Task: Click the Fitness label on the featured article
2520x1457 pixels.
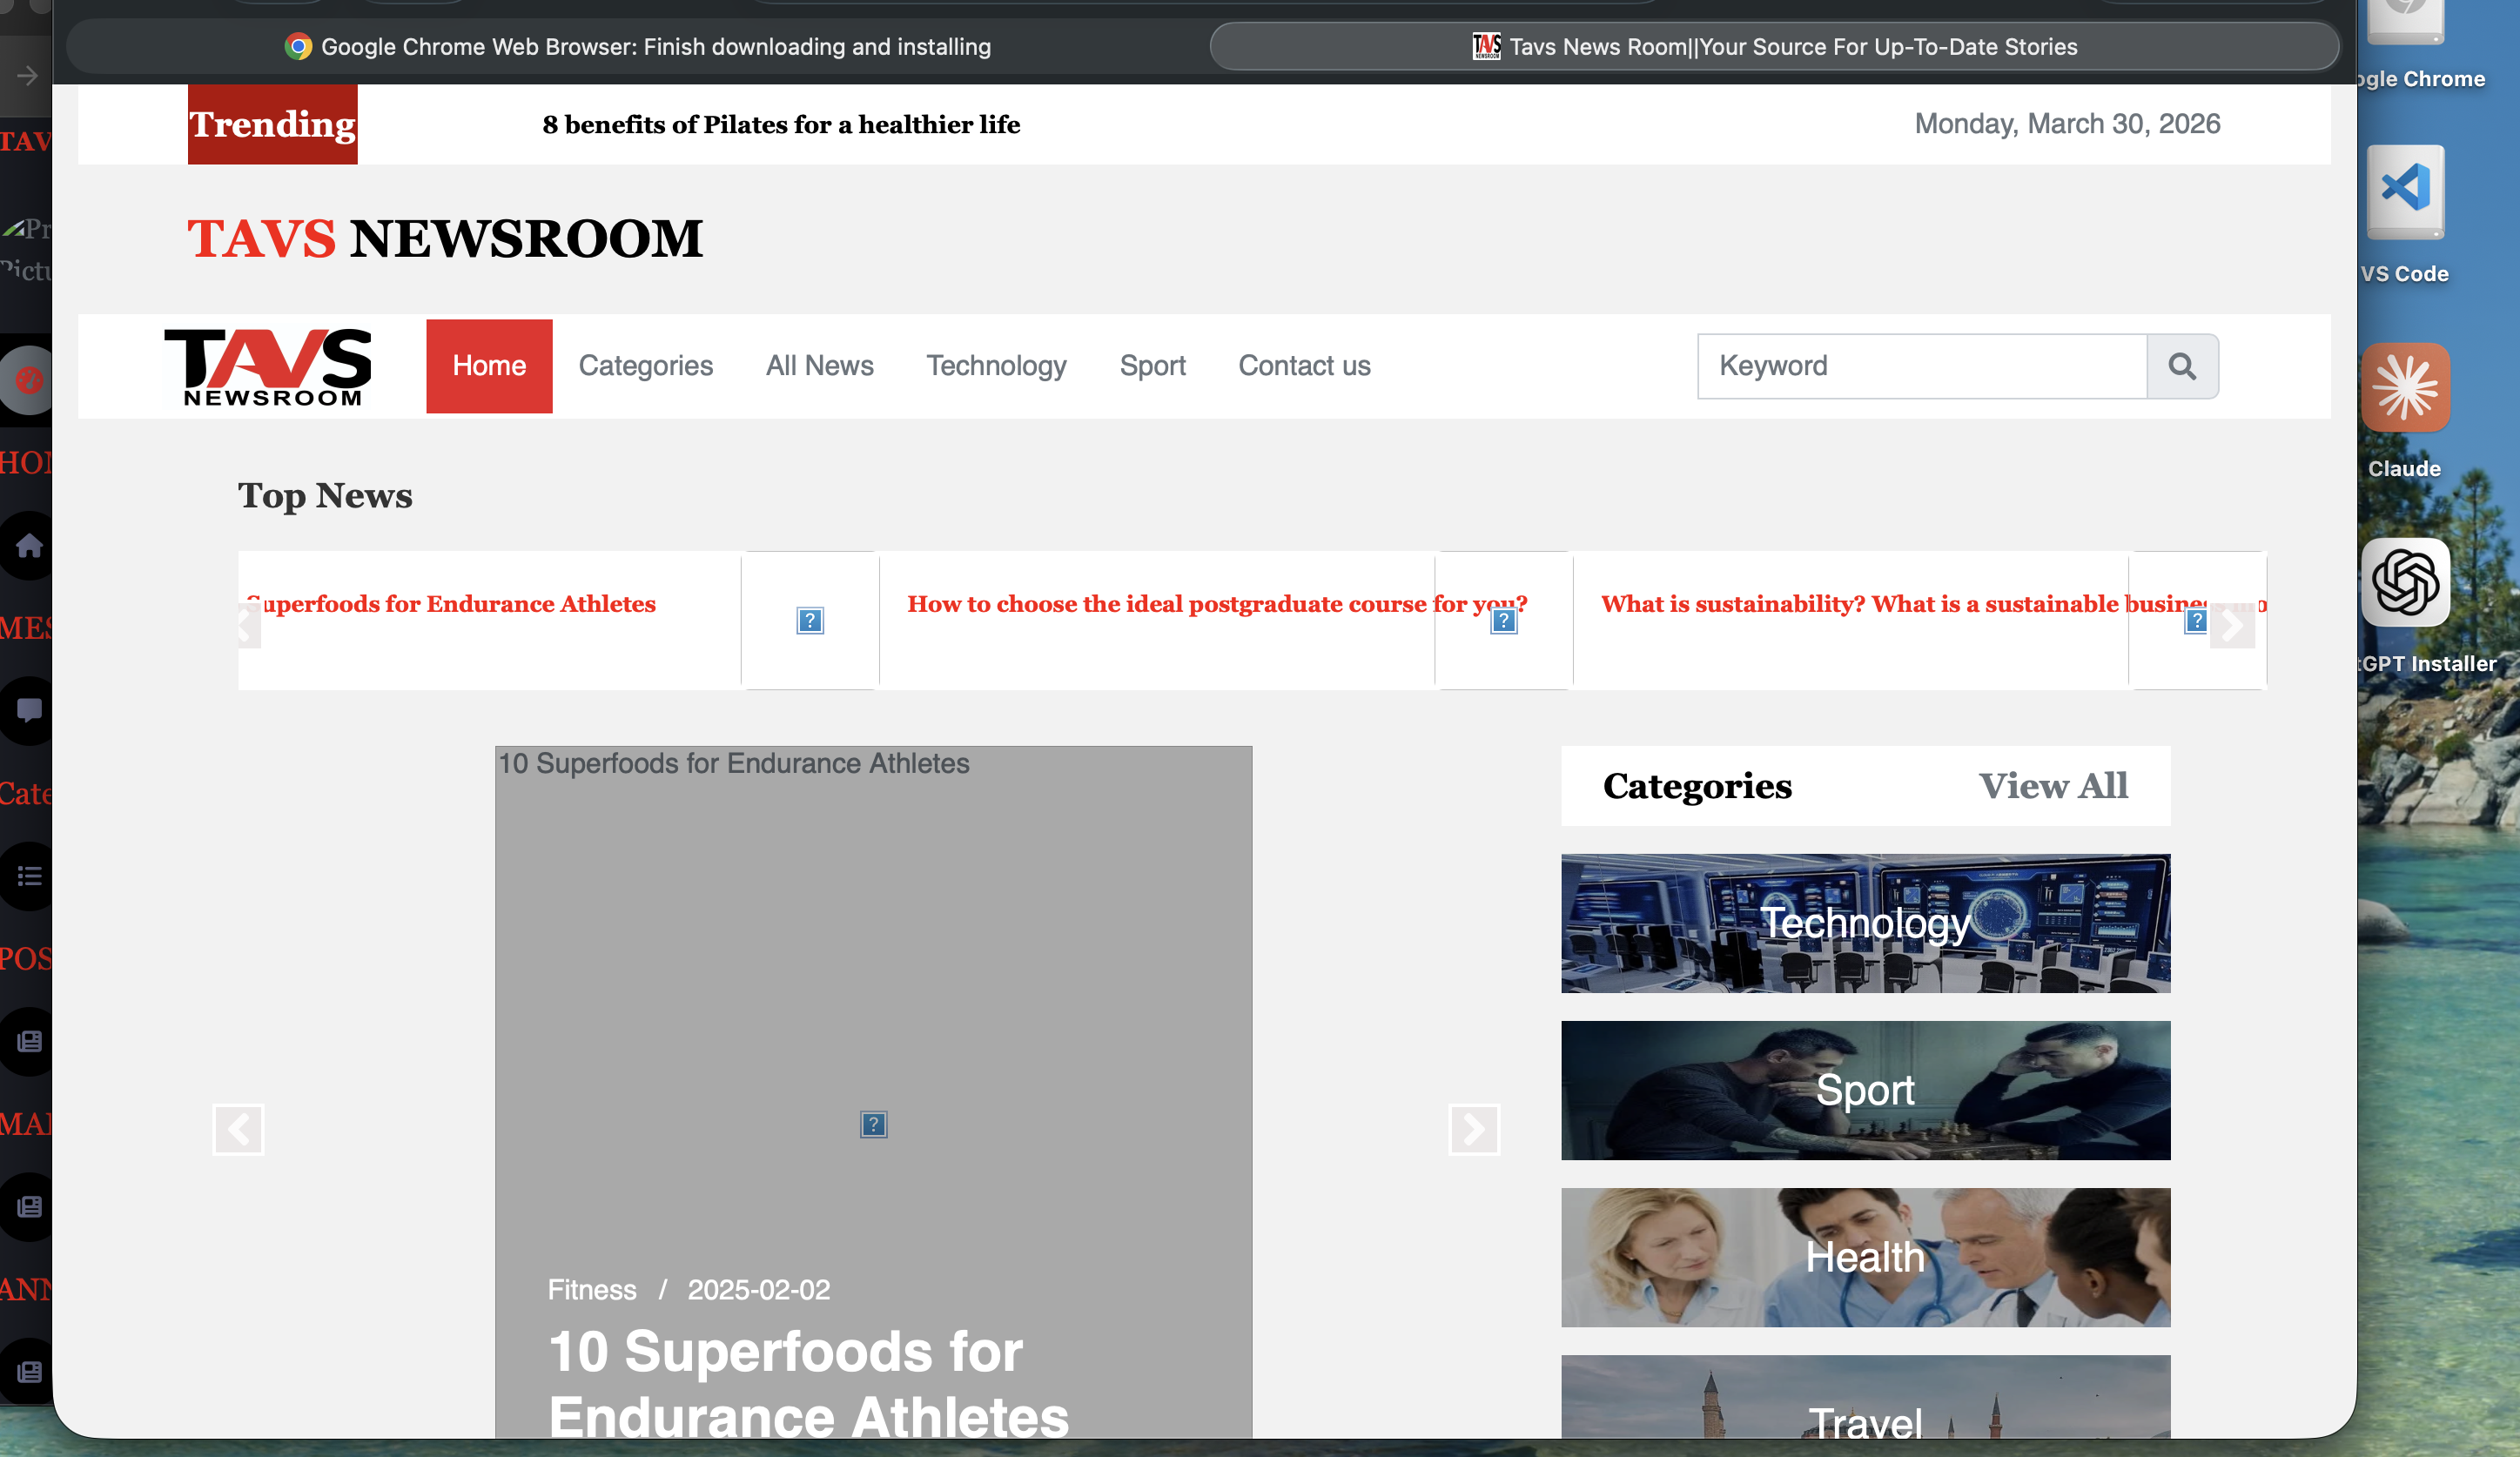Action: pyautogui.click(x=591, y=1290)
